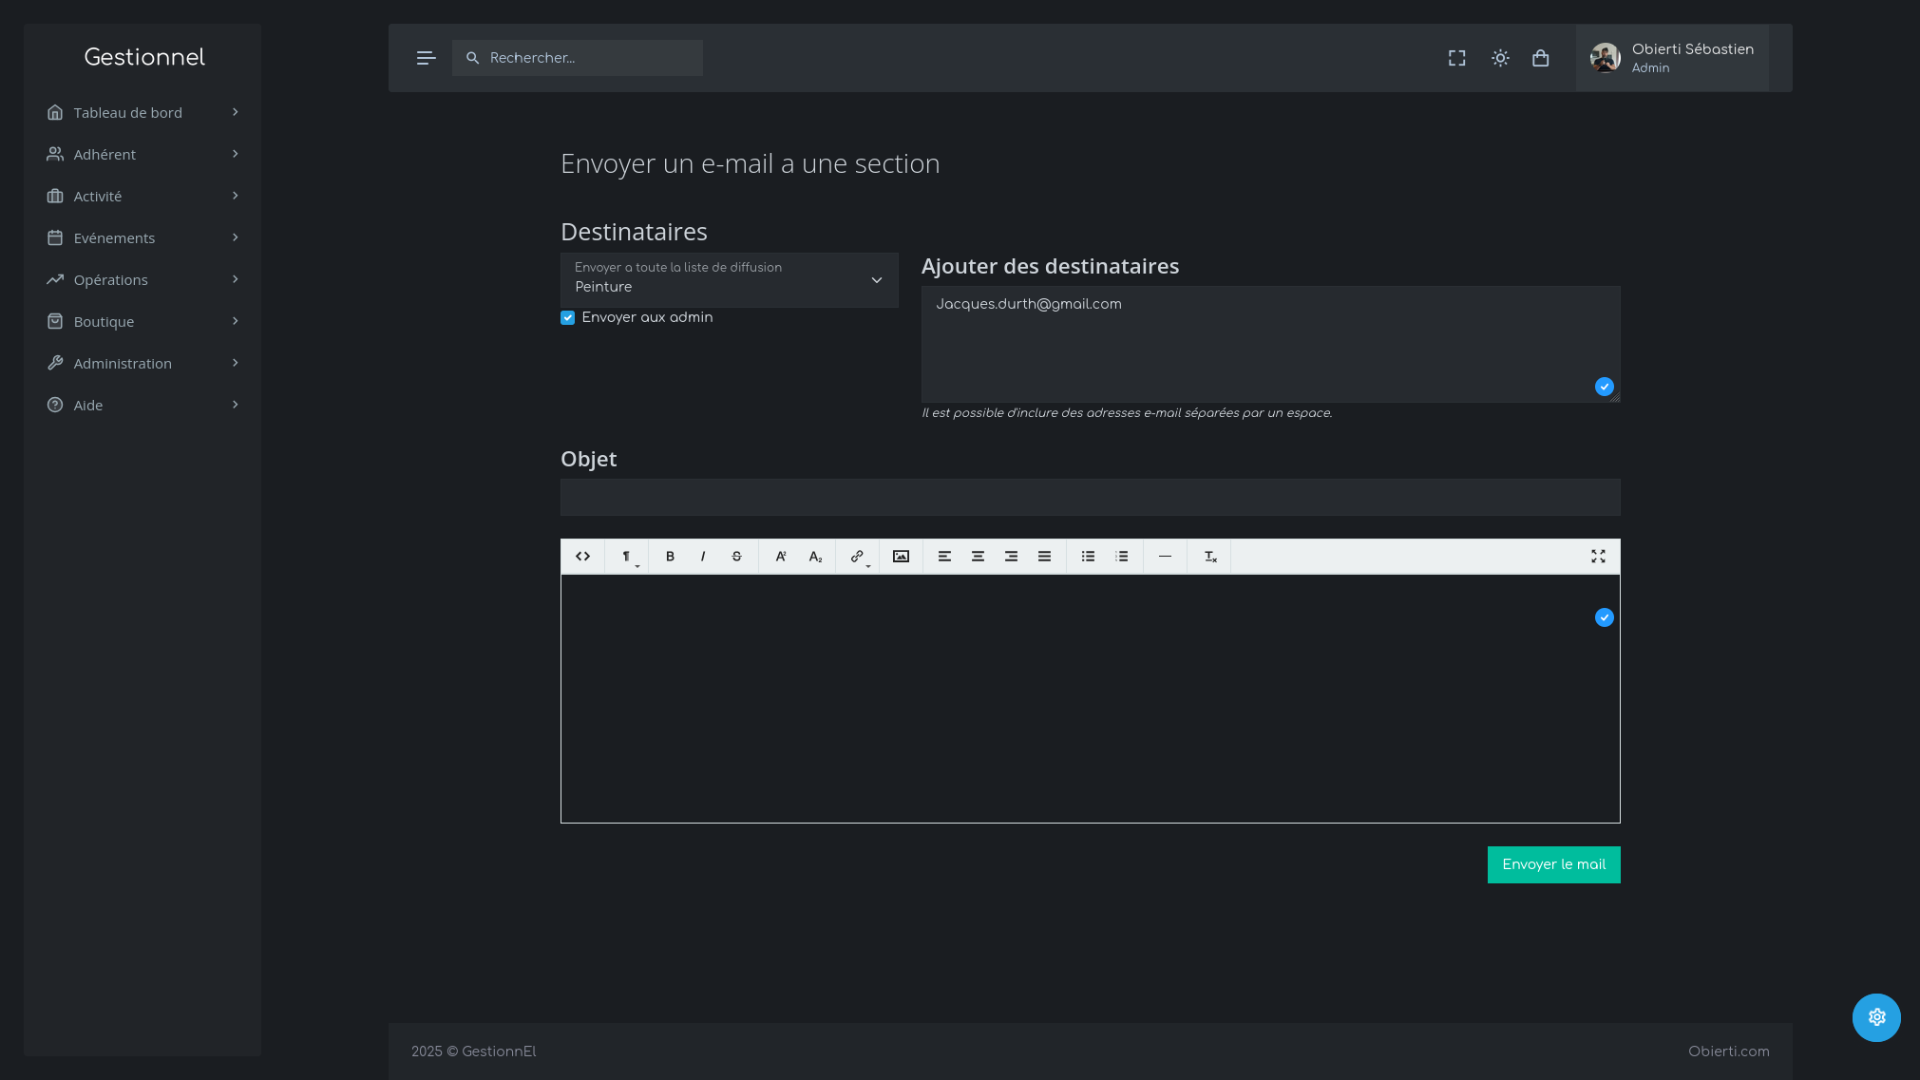Center align the email text

[x=978, y=557]
